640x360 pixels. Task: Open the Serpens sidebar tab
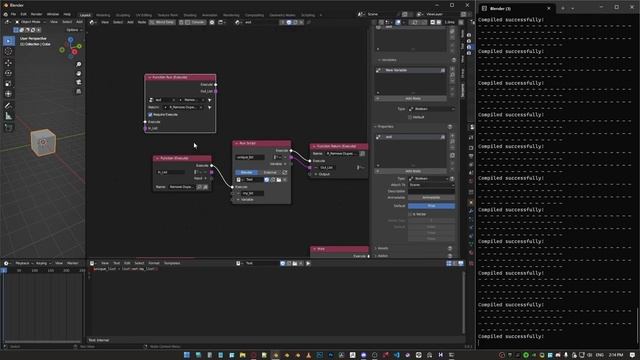pyautogui.click(x=462, y=90)
